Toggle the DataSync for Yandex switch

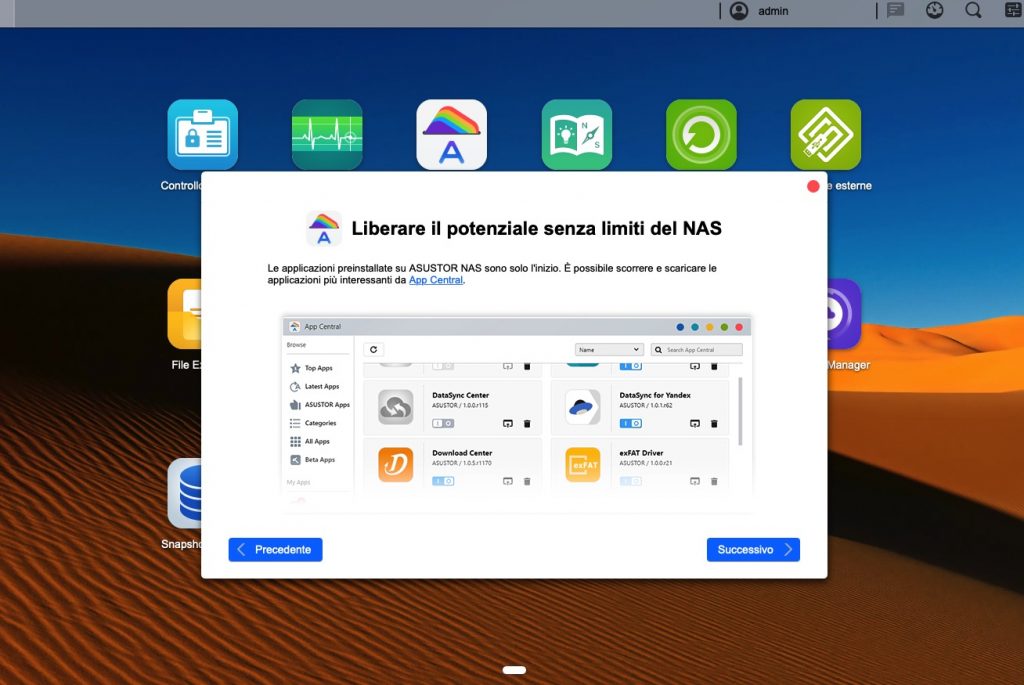630,423
